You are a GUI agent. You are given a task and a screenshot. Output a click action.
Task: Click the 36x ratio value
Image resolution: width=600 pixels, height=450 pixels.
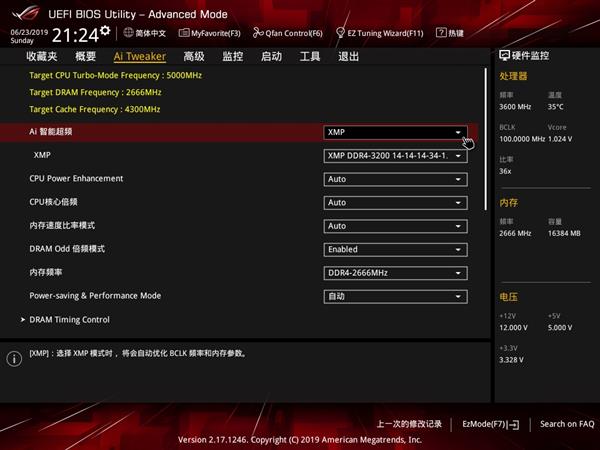[505, 171]
